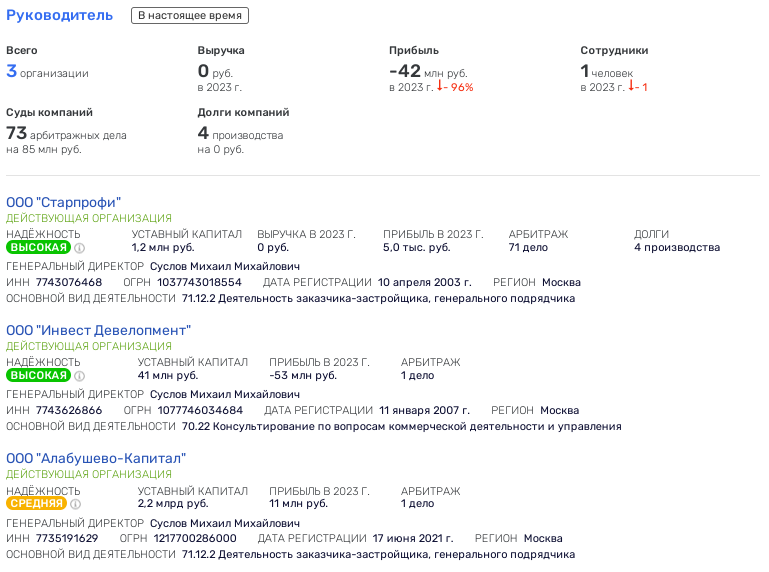Click "4 производства" debts value for Старпрофи

(x=677, y=248)
